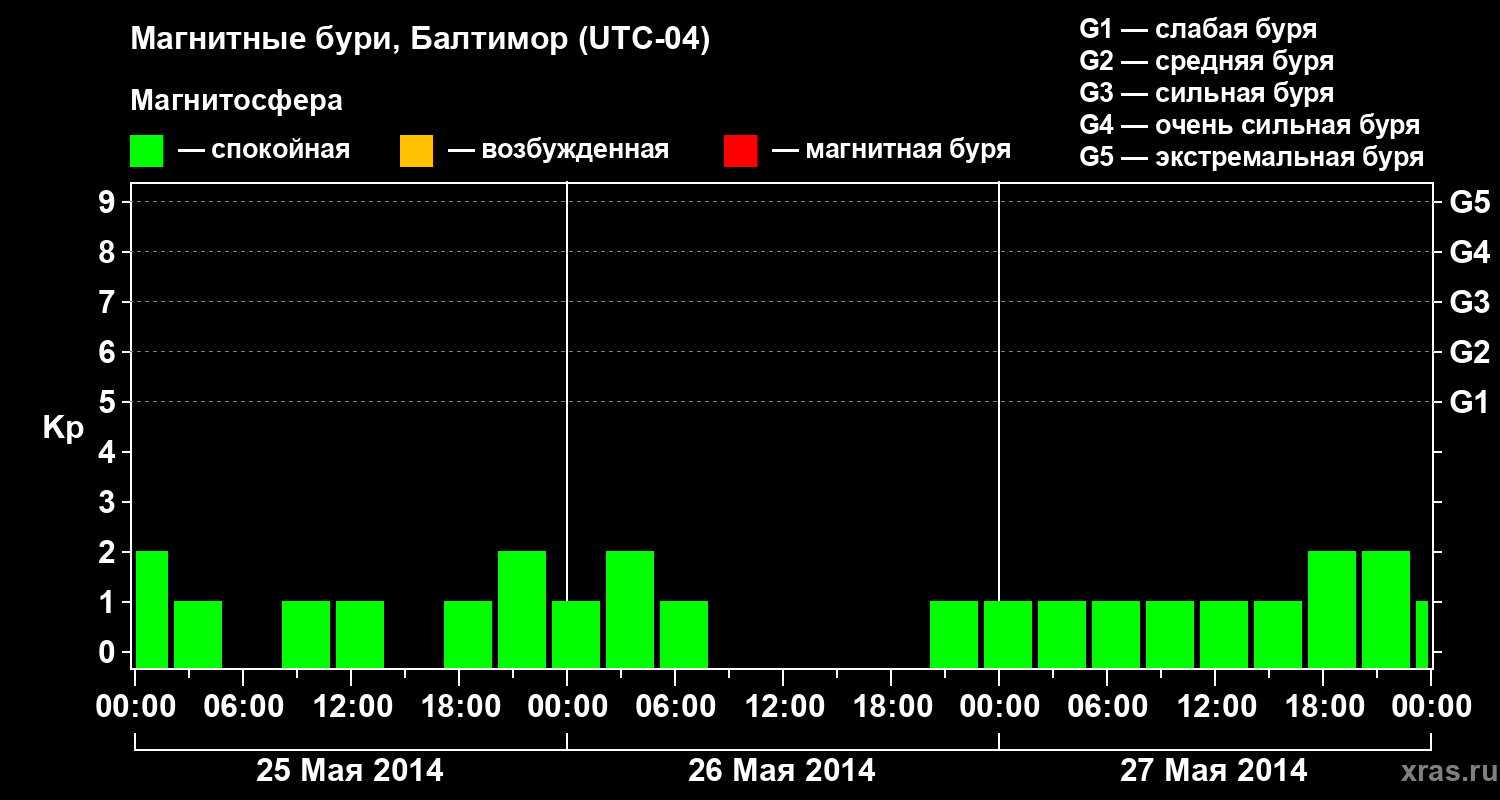Click the date label 25 Мая 2014
Image resolution: width=1500 pixels, height=800 pixels.
coord(350,771)
